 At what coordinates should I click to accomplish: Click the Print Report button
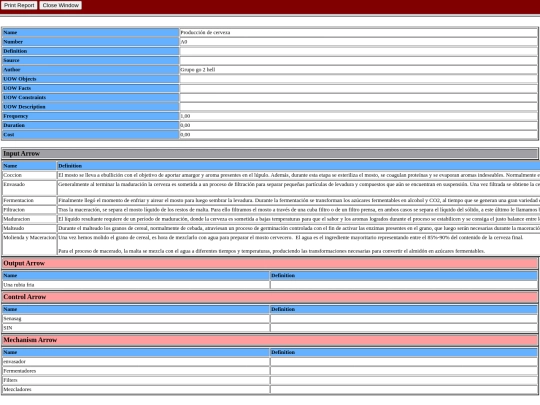coord(19,5)
